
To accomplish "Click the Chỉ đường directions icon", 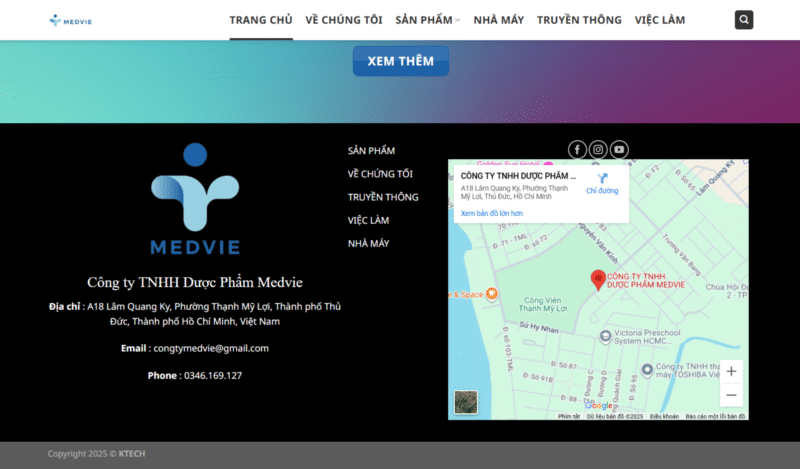I will (x=603, y=179).
